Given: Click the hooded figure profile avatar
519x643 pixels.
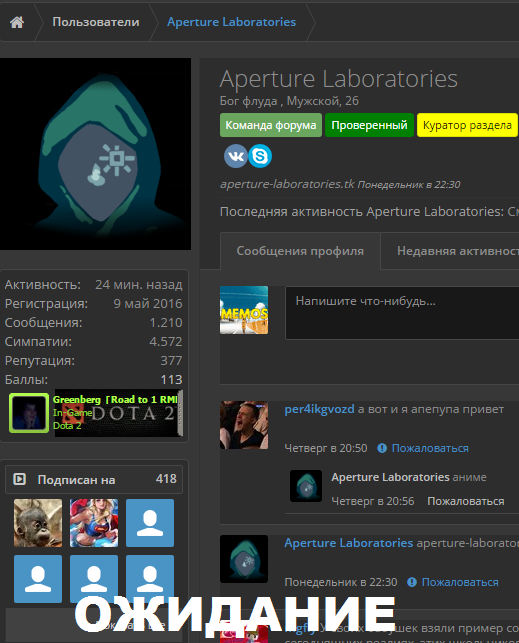Looking at the screenshot, I should click(x=96, y=154).
